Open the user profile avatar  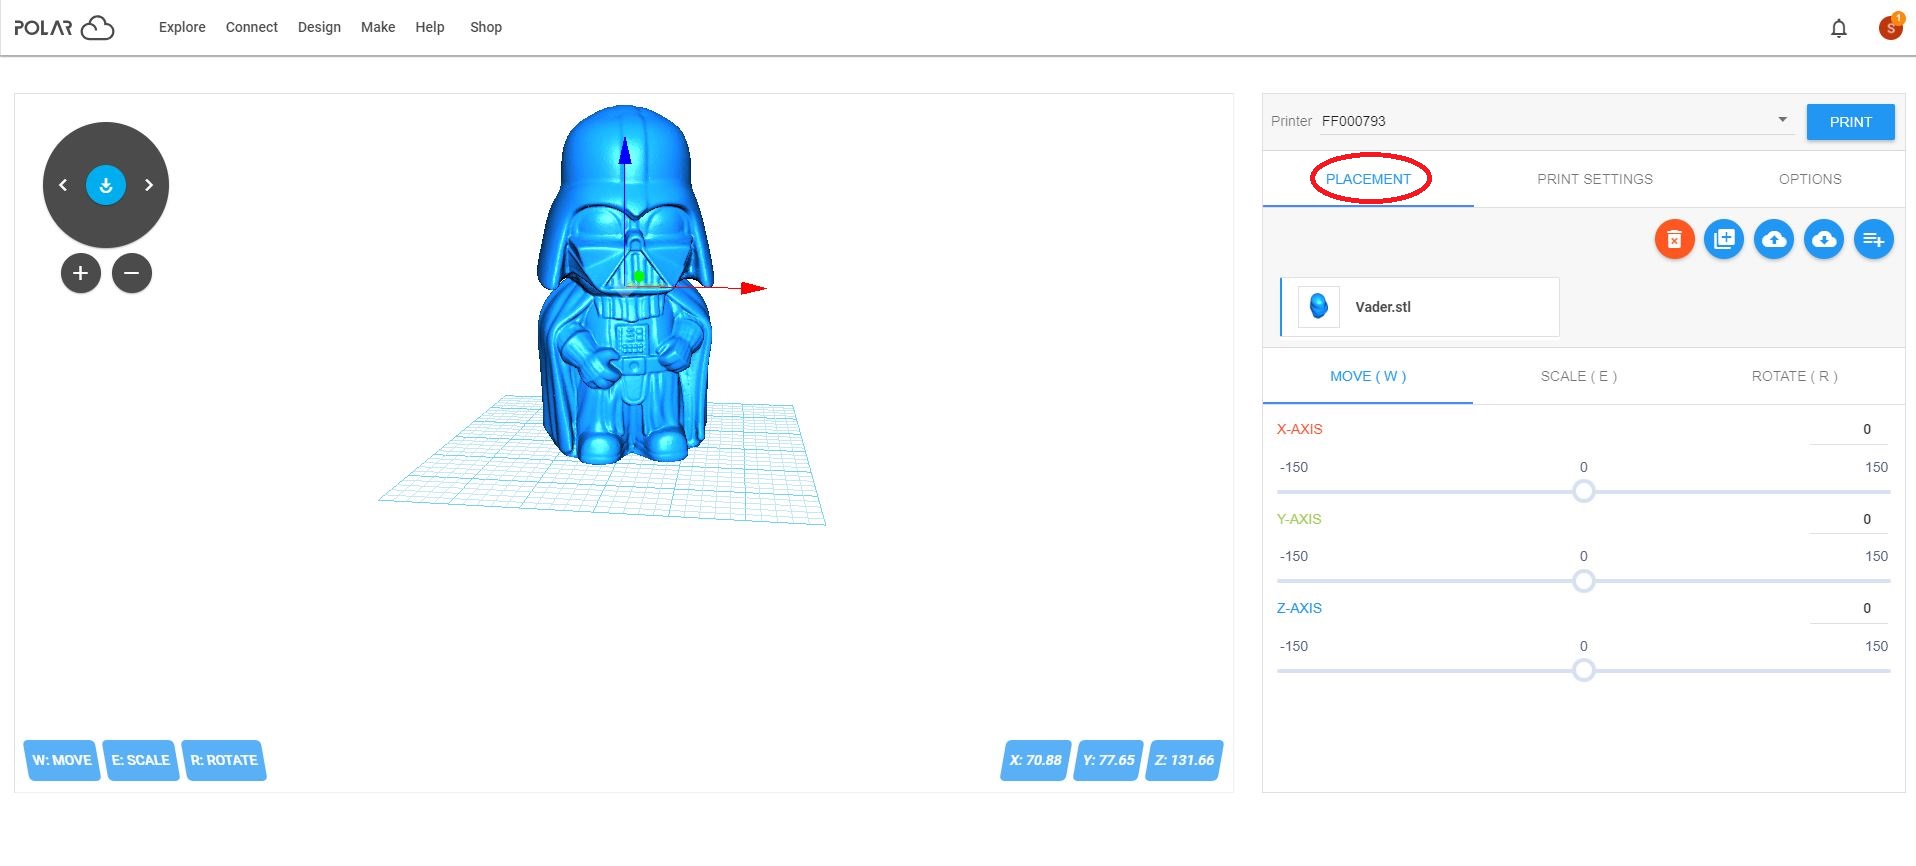pos(1890,27)
